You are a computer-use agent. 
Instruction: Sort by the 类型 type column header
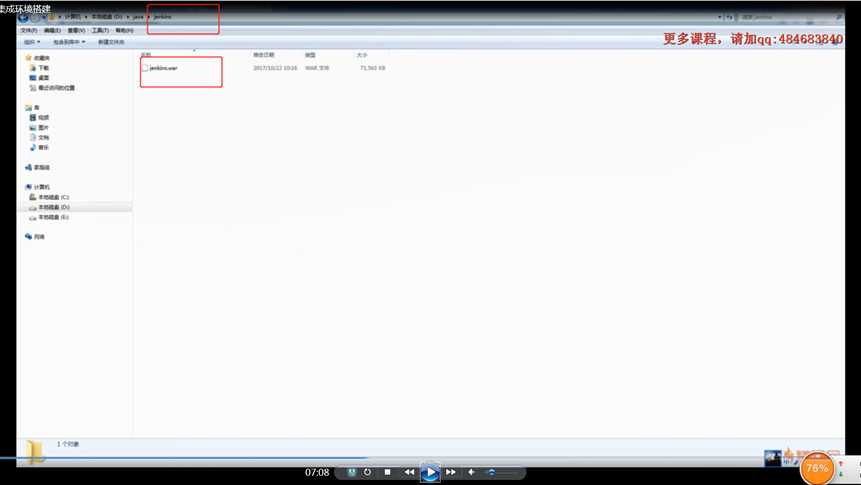tap(310, 55)
